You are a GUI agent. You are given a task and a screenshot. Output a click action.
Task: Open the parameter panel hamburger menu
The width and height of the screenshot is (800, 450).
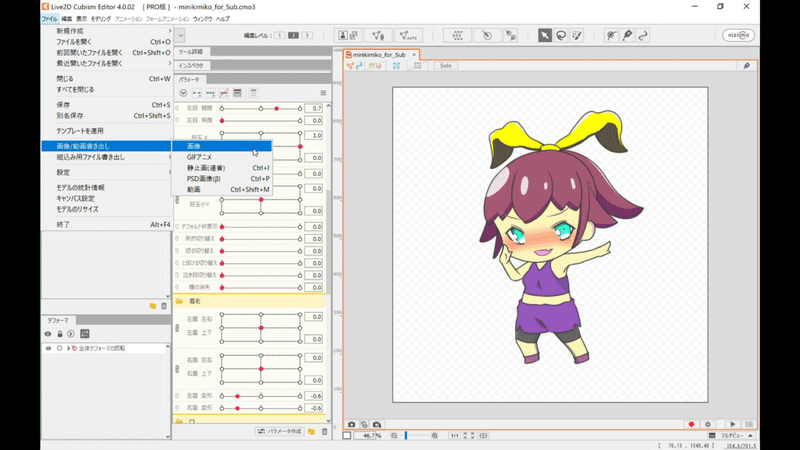coord(323,93)
